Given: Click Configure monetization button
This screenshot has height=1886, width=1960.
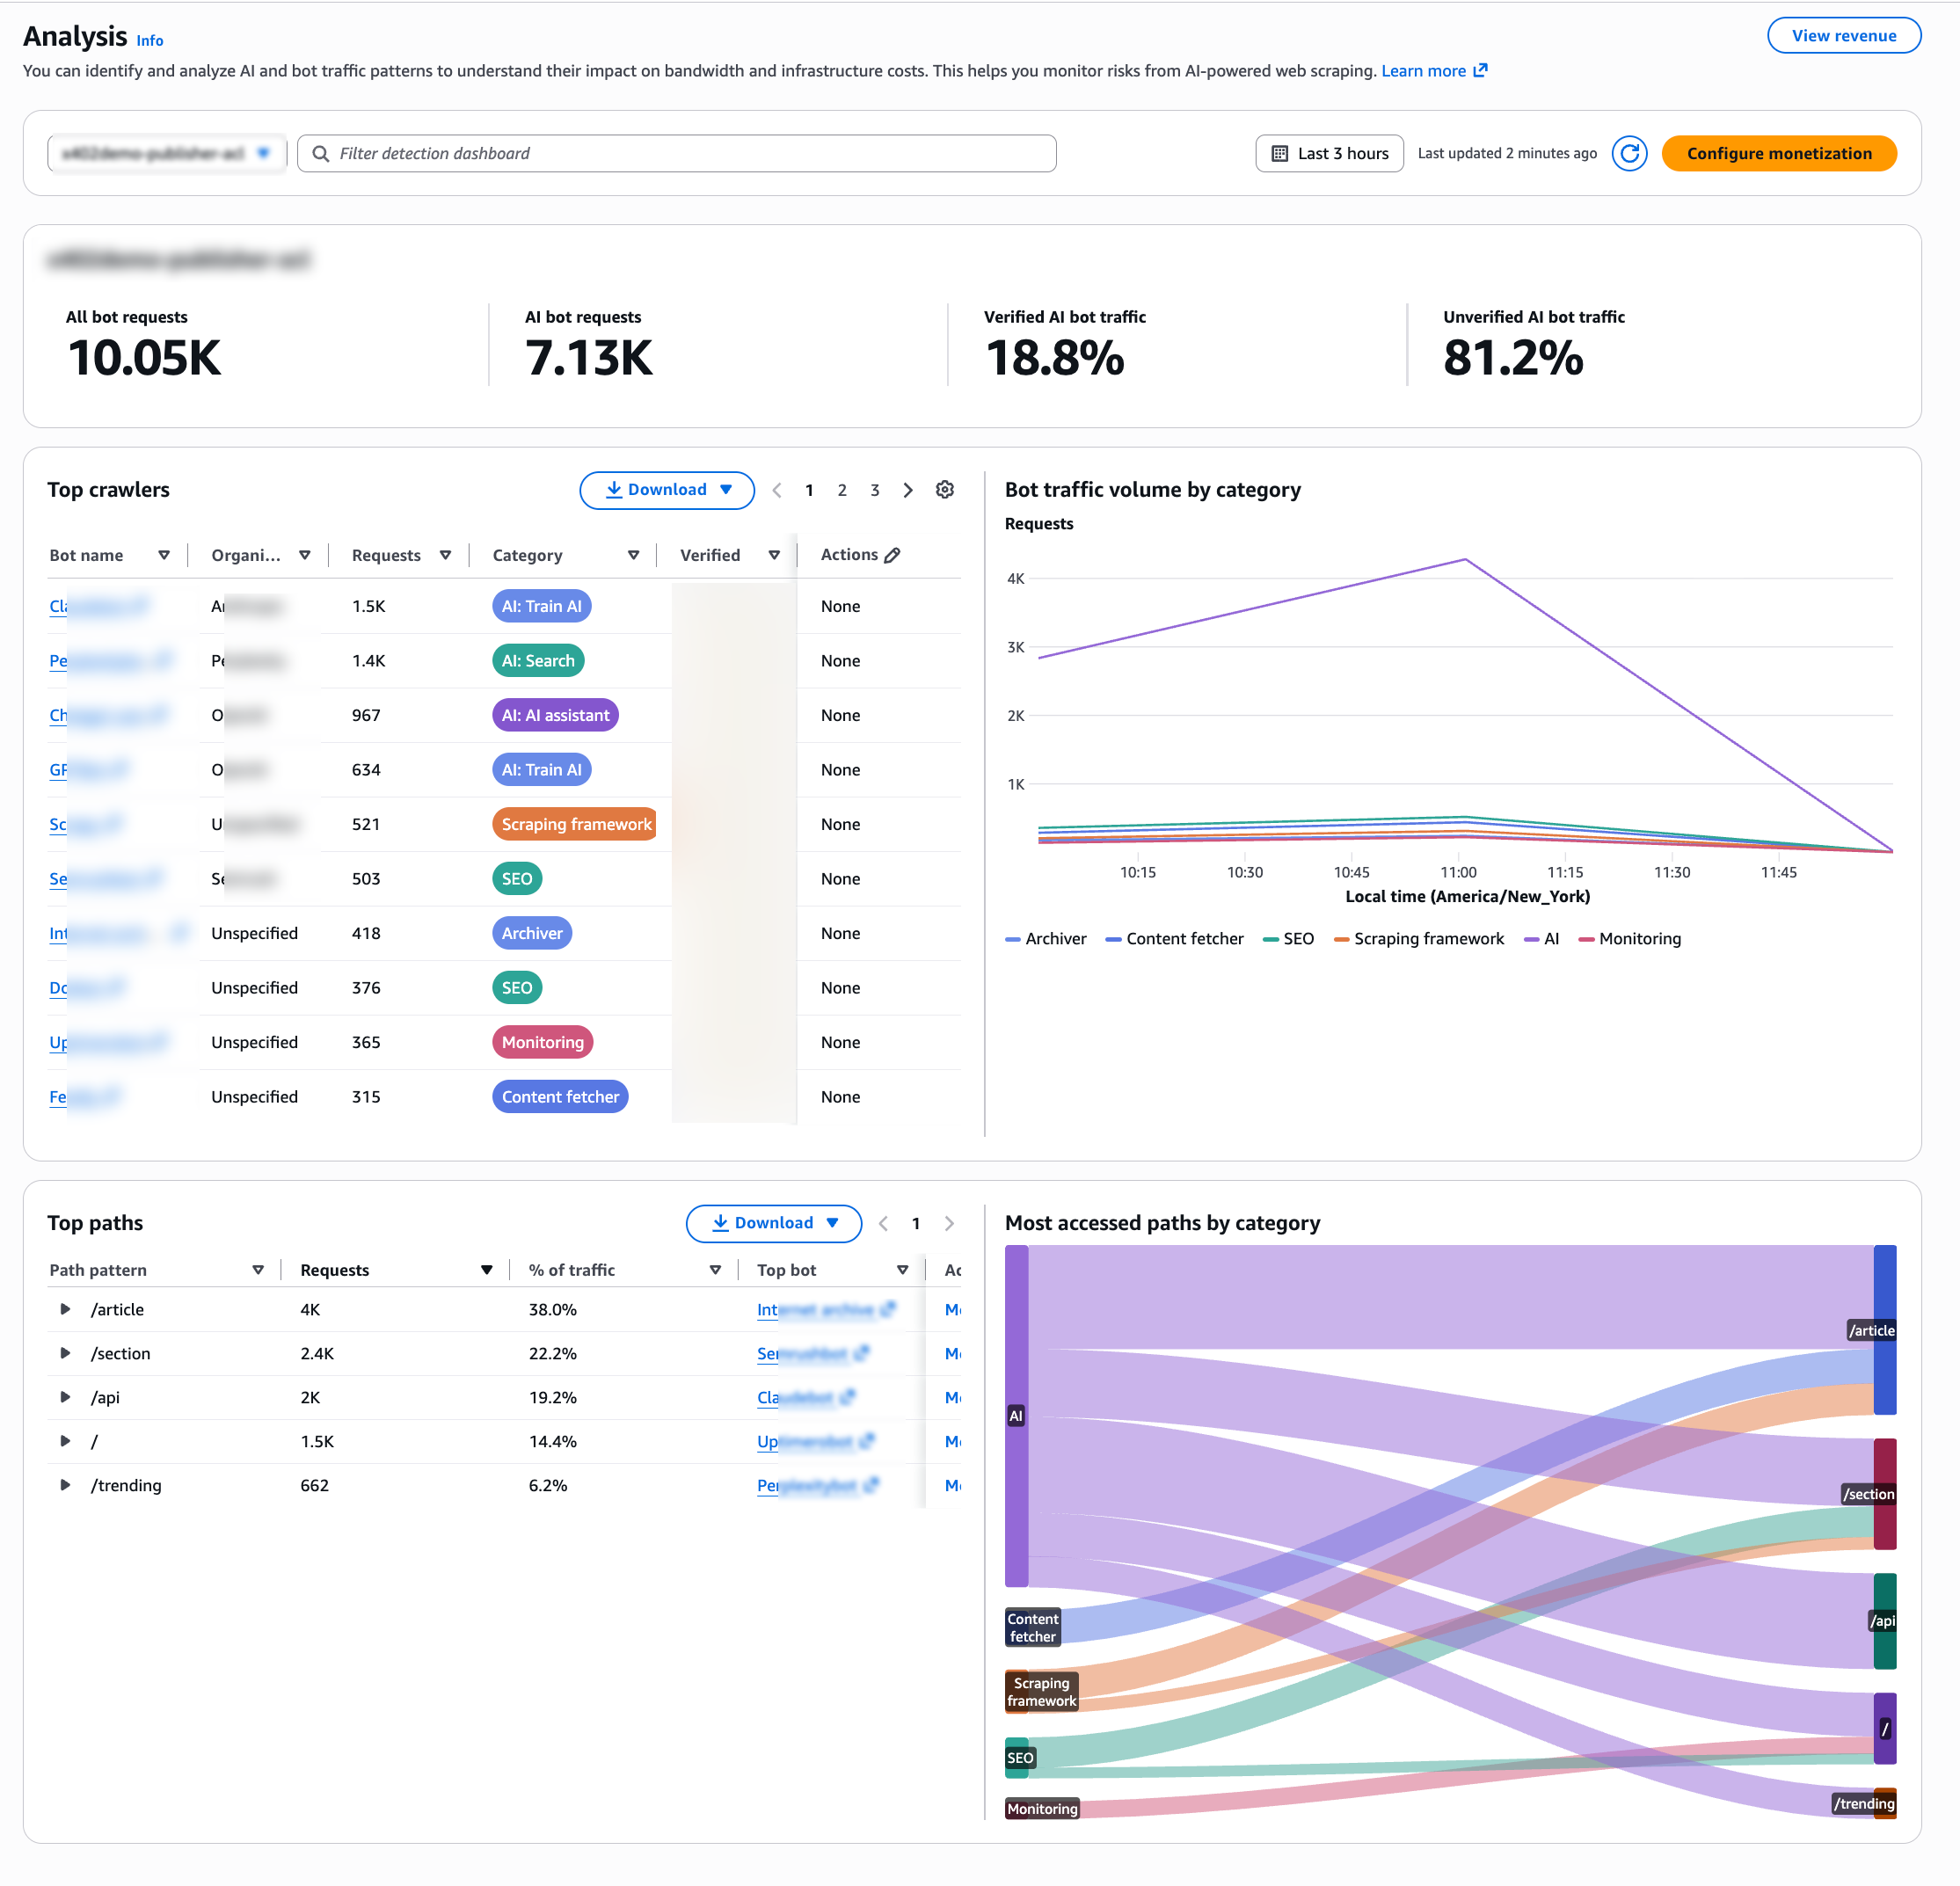Looking at the screenshot, I should pos(1779,154).
